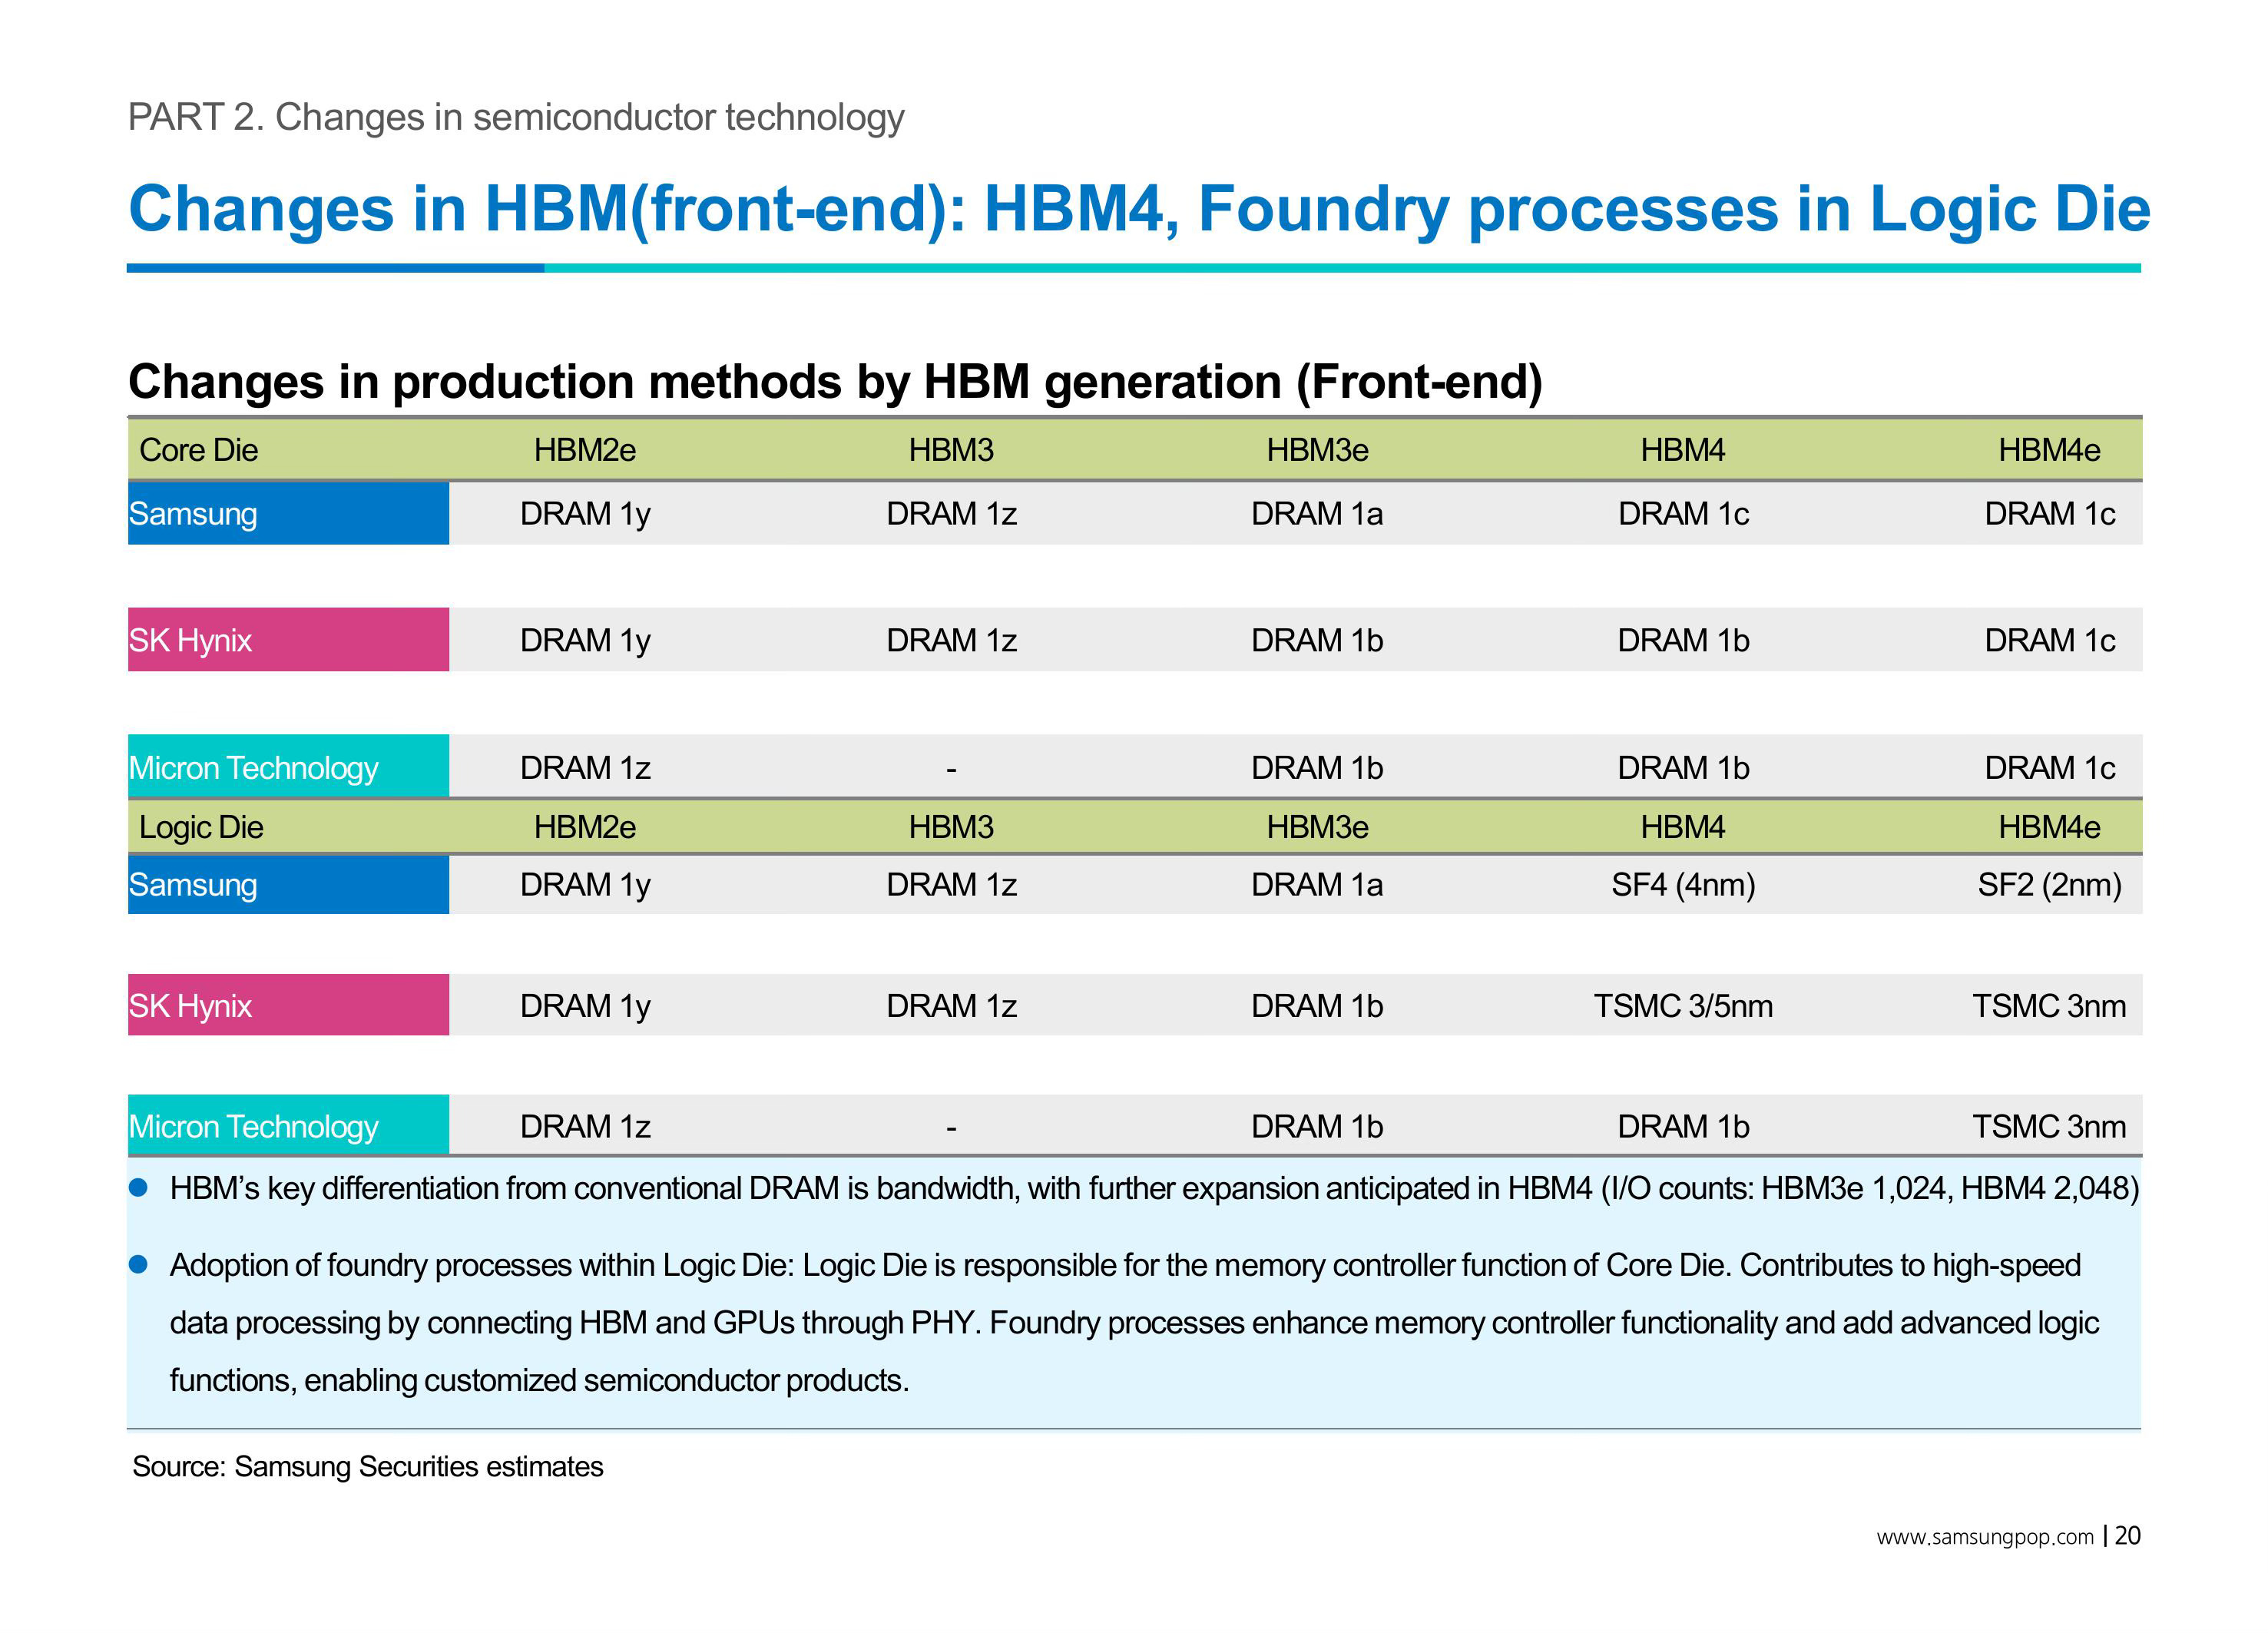Click the 'SF2 (2nm)' cell
Image resolution: width=2268 pixels, height=1633 pixels.
(2049, 885)
